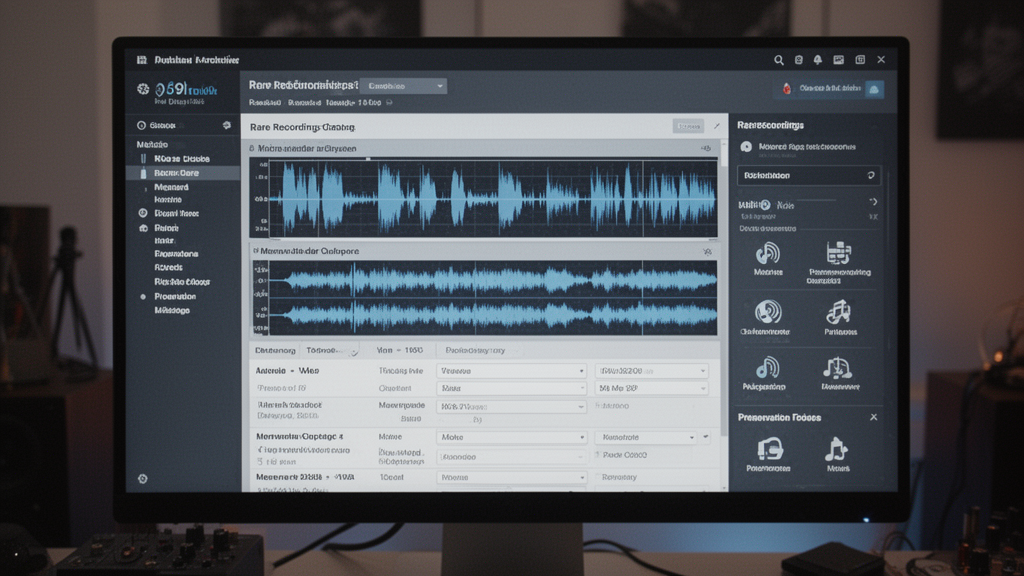Screen dimensions: 1024x576
Task: Open notifications via the bell icon
Action: [x=817, y=60]
